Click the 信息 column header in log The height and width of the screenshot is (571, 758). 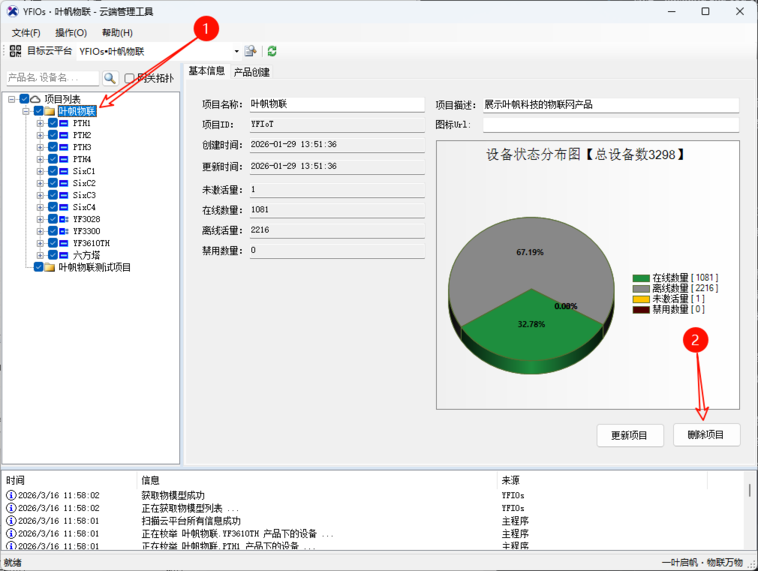[317, 480]
